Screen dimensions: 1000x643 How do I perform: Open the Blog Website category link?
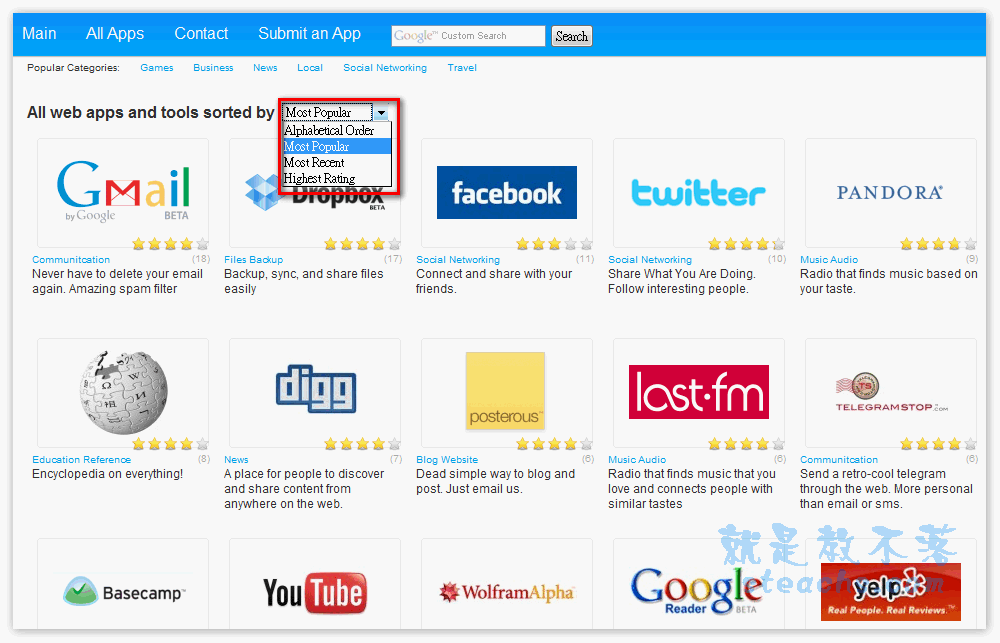(x=447, y=460)
